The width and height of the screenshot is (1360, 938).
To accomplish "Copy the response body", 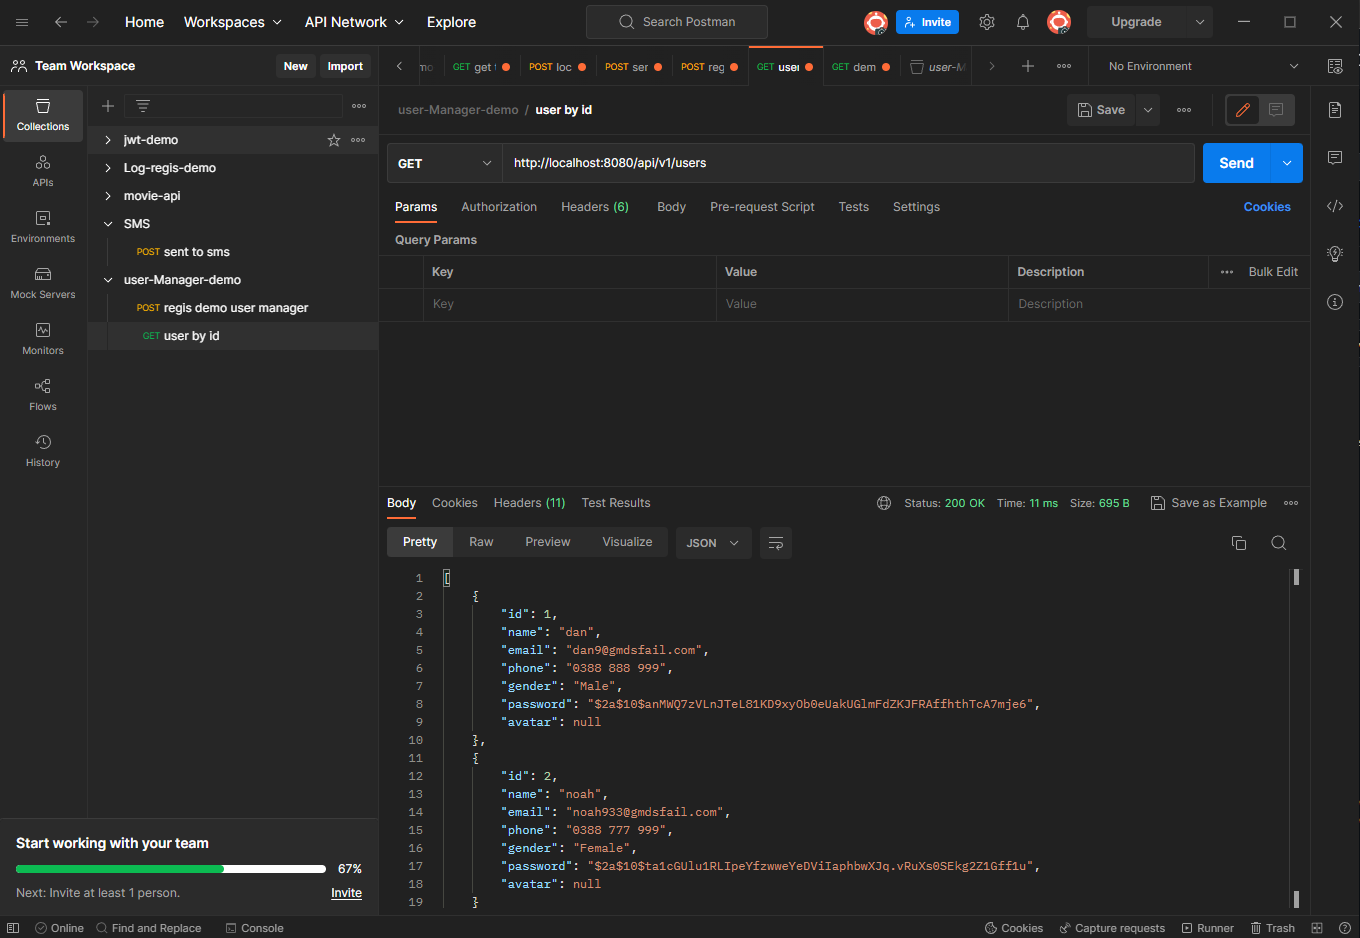I will (1239, 542).
